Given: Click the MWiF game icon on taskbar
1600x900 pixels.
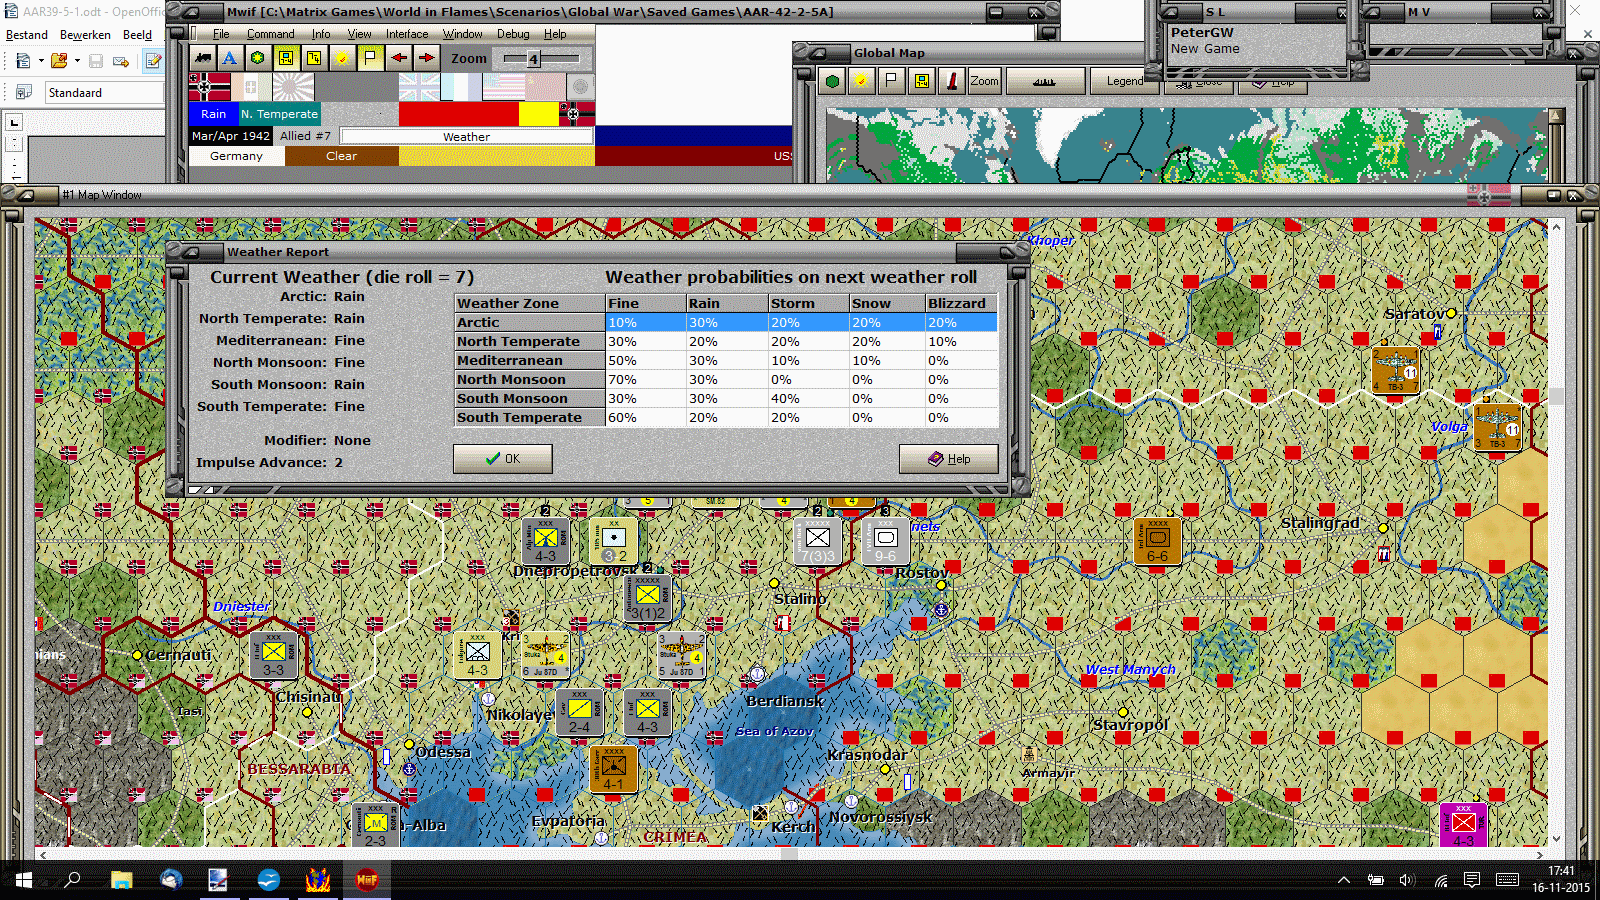Looking at the screenshot, I should 367,880.
